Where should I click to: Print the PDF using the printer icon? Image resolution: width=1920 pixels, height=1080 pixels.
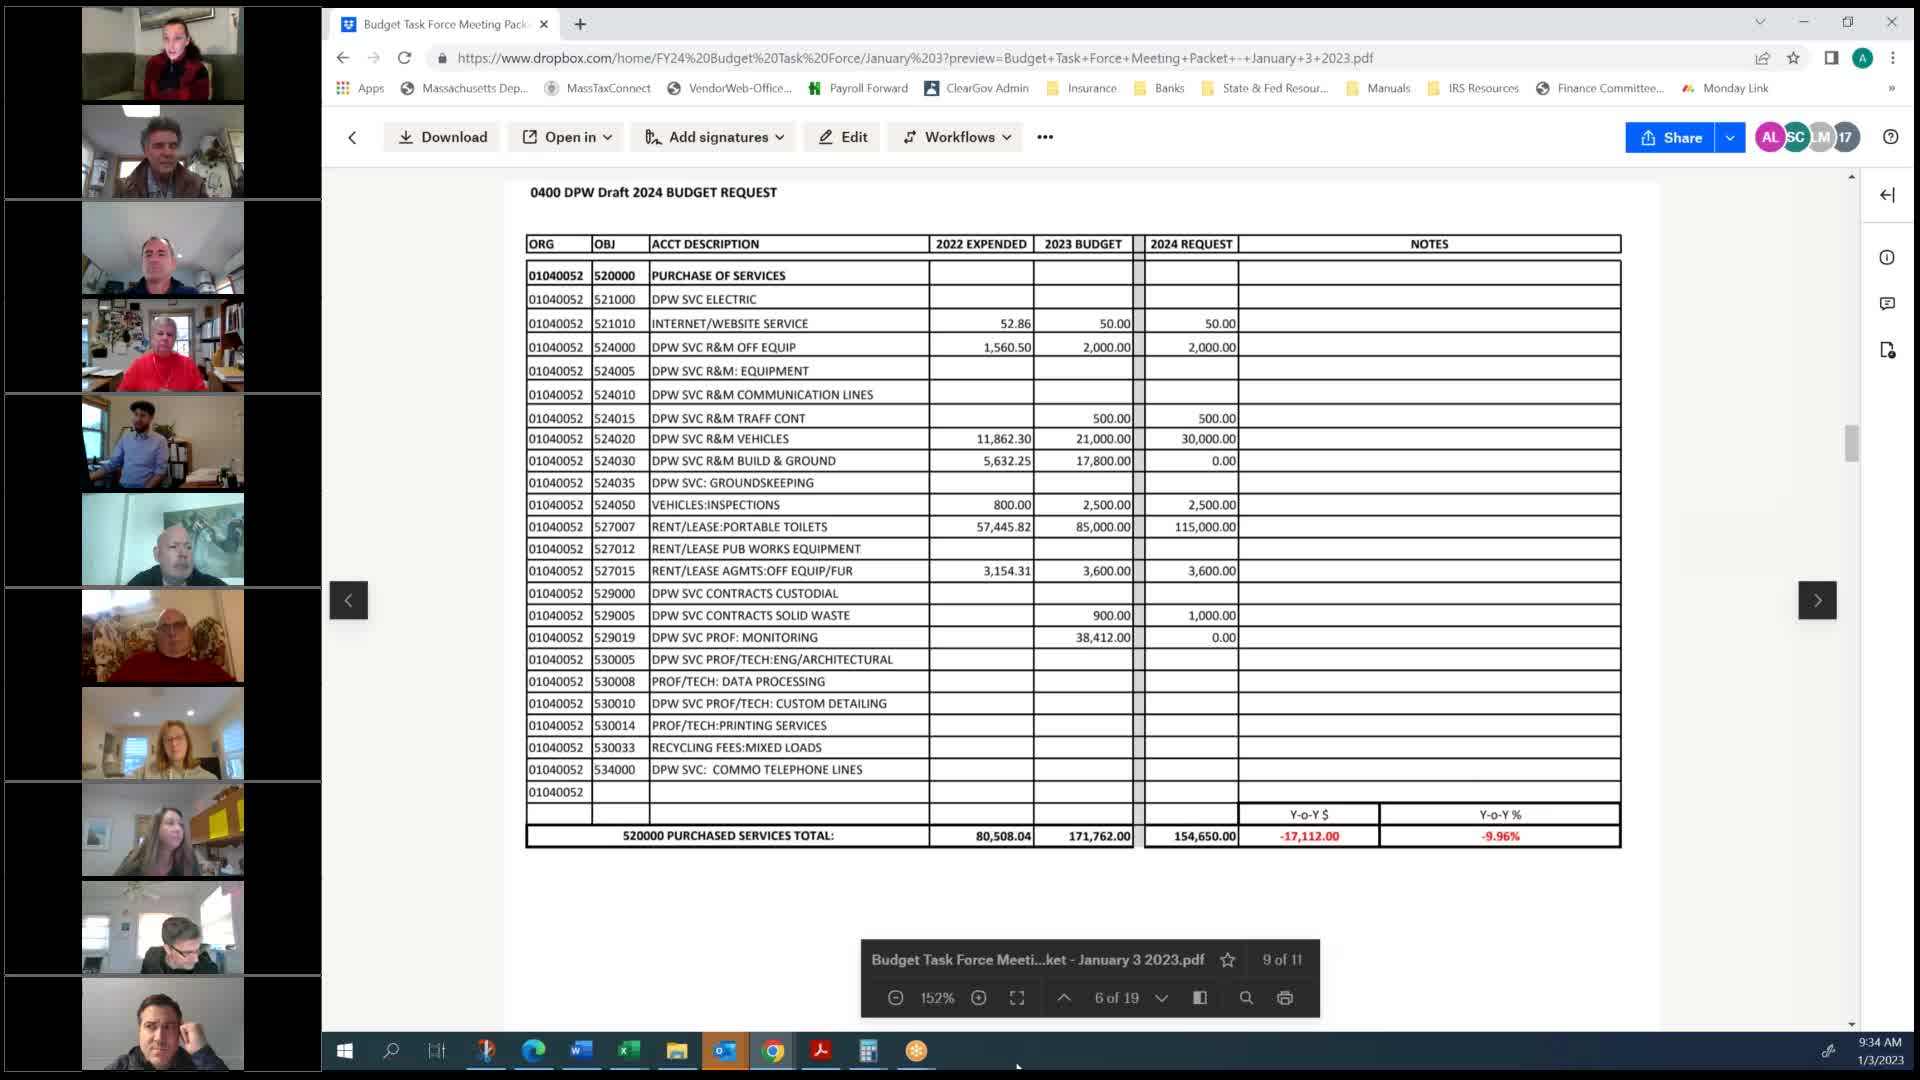point(1284,997)
